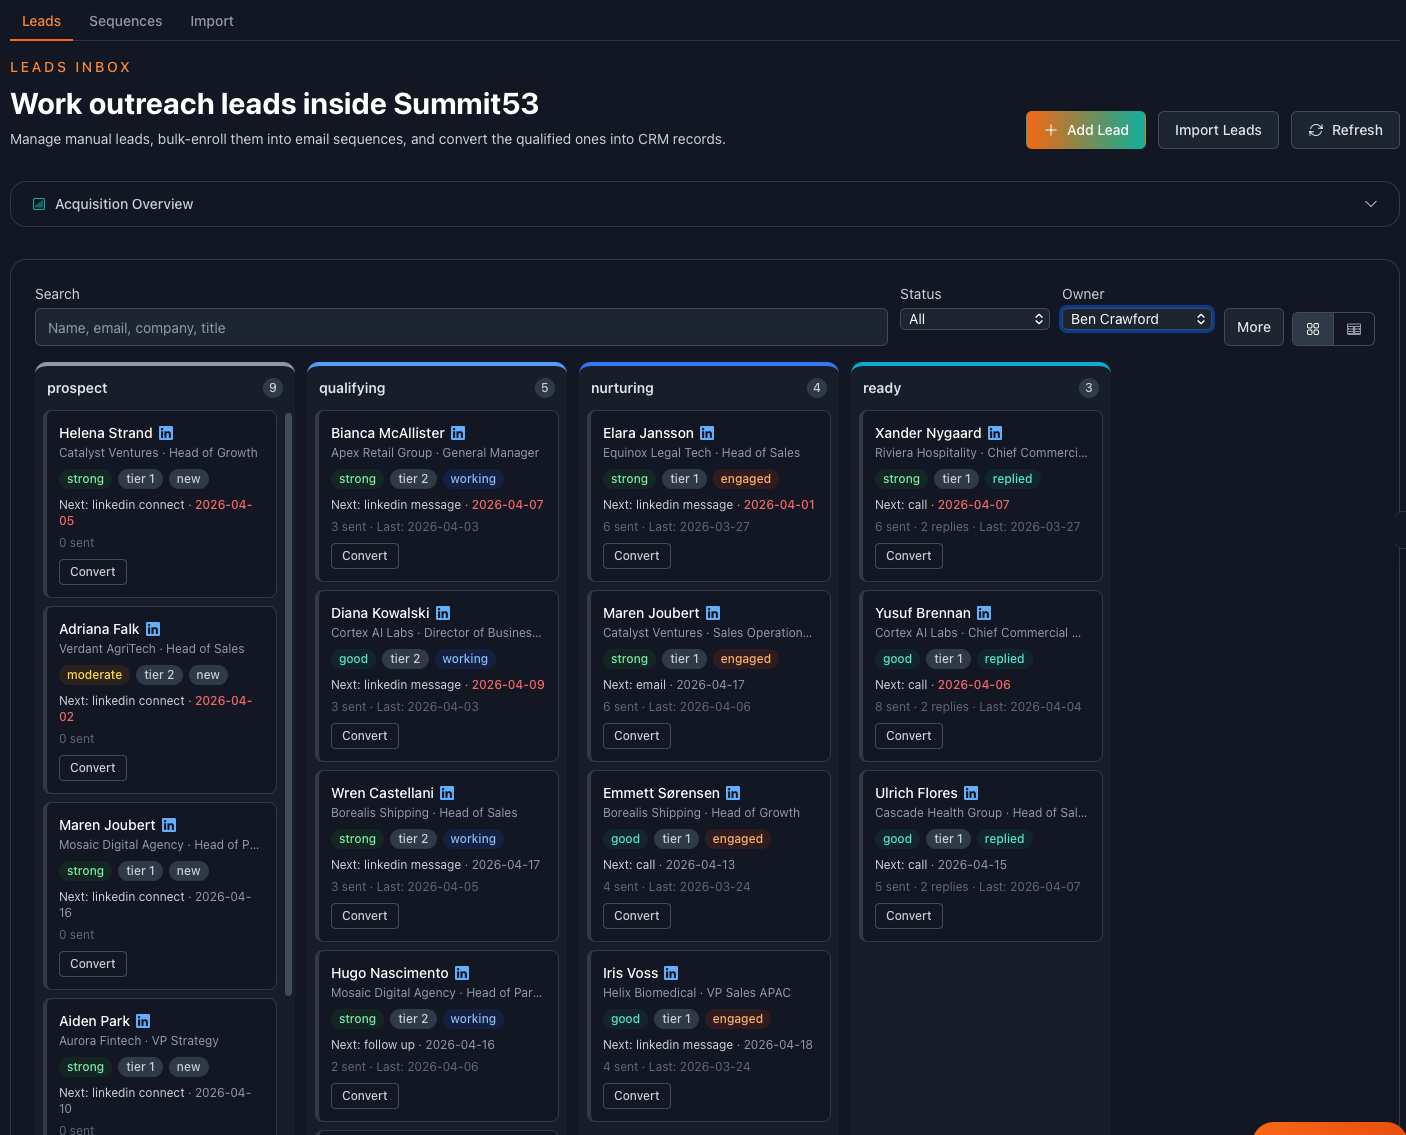
Task: Click LinkedIn icon next to Bianca McAllister
Action: pos(458,433)
